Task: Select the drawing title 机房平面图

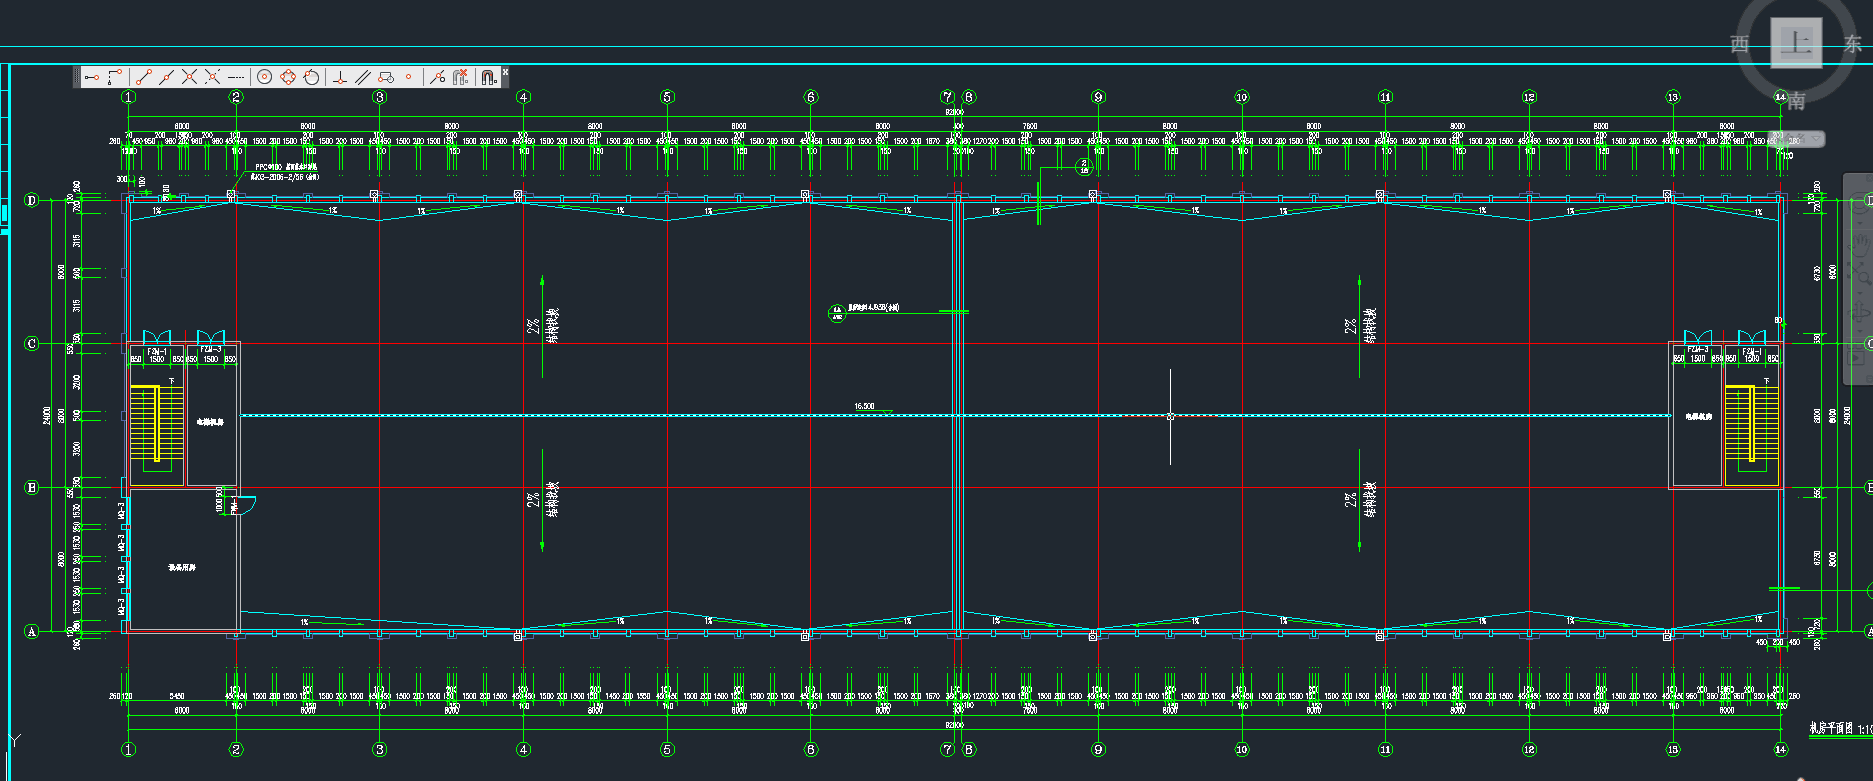Action: tap(1831, 728)
